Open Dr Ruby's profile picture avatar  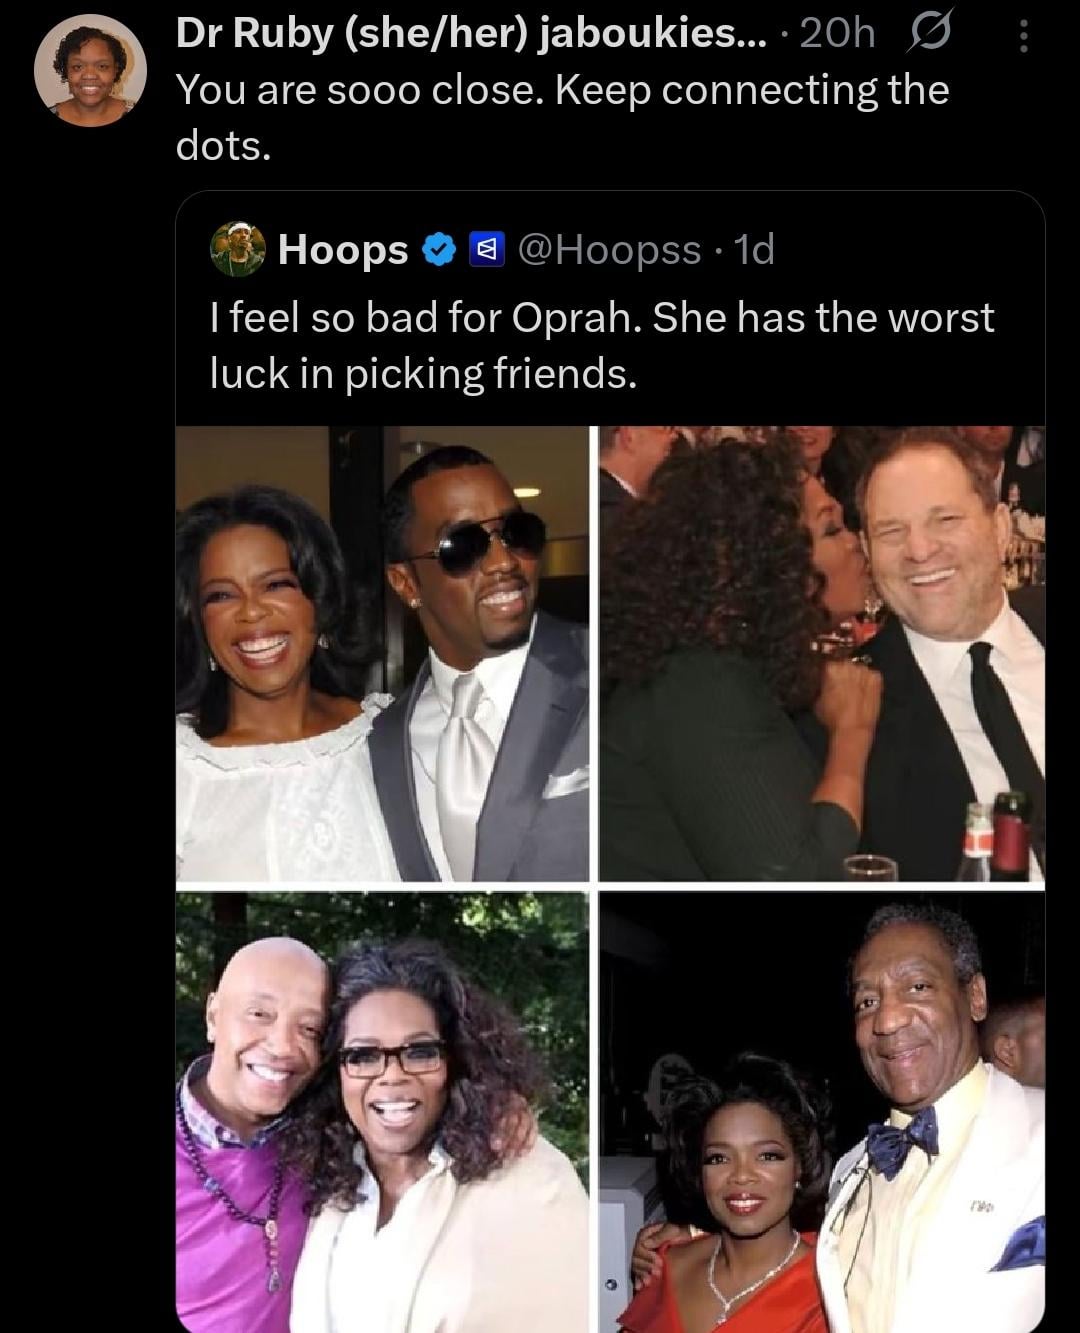90,71
